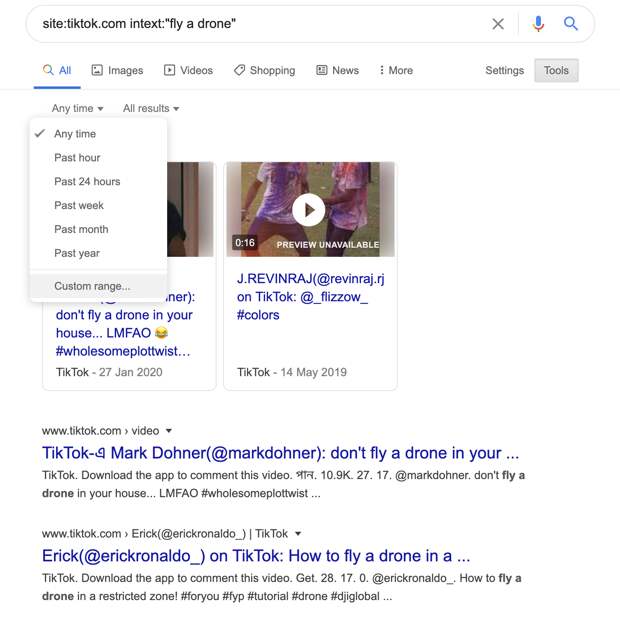Start voice search with the microphone icon
The image size is (620, 619).
click(x=538, y=24)
